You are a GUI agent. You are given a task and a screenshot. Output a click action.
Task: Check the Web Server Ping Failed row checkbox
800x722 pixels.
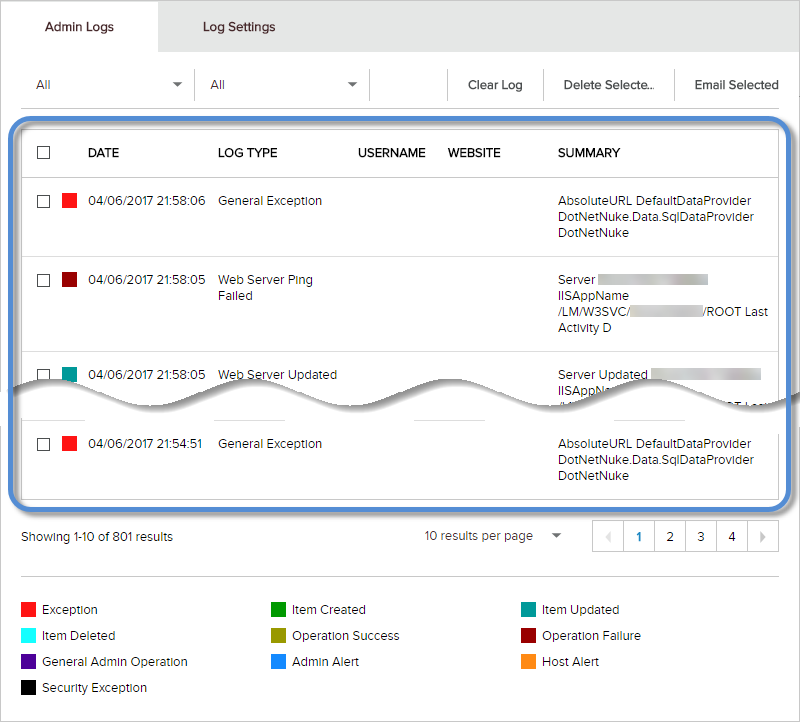click(x=43, y=280)
